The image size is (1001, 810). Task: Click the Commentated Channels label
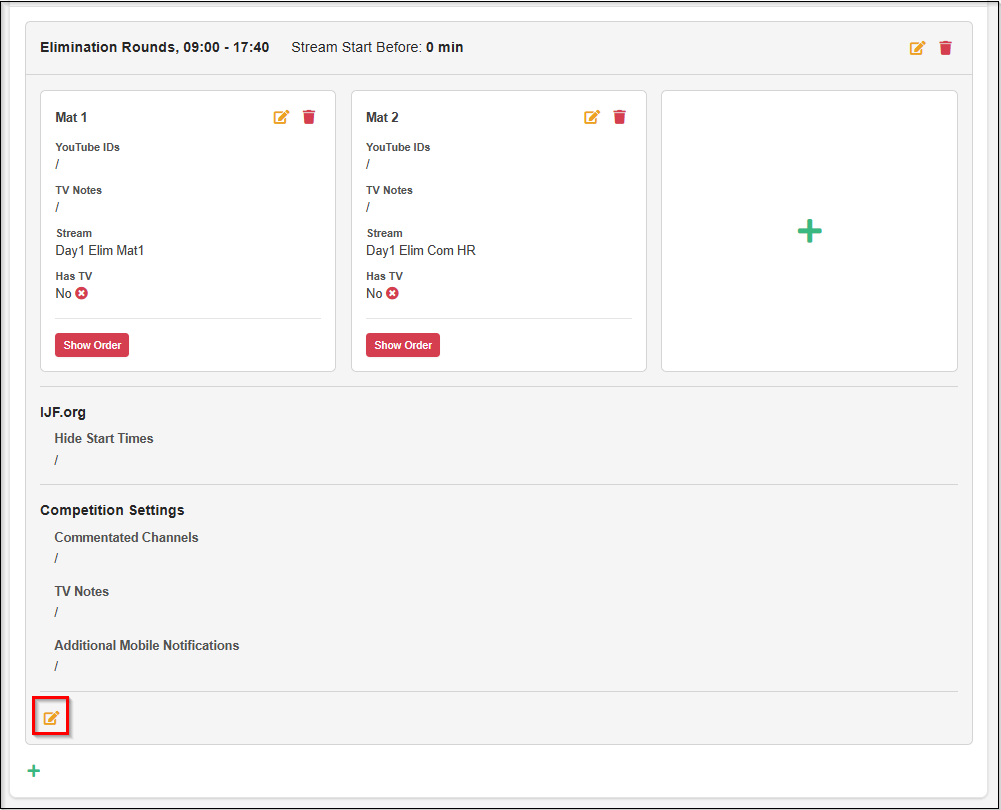(126, 537)
